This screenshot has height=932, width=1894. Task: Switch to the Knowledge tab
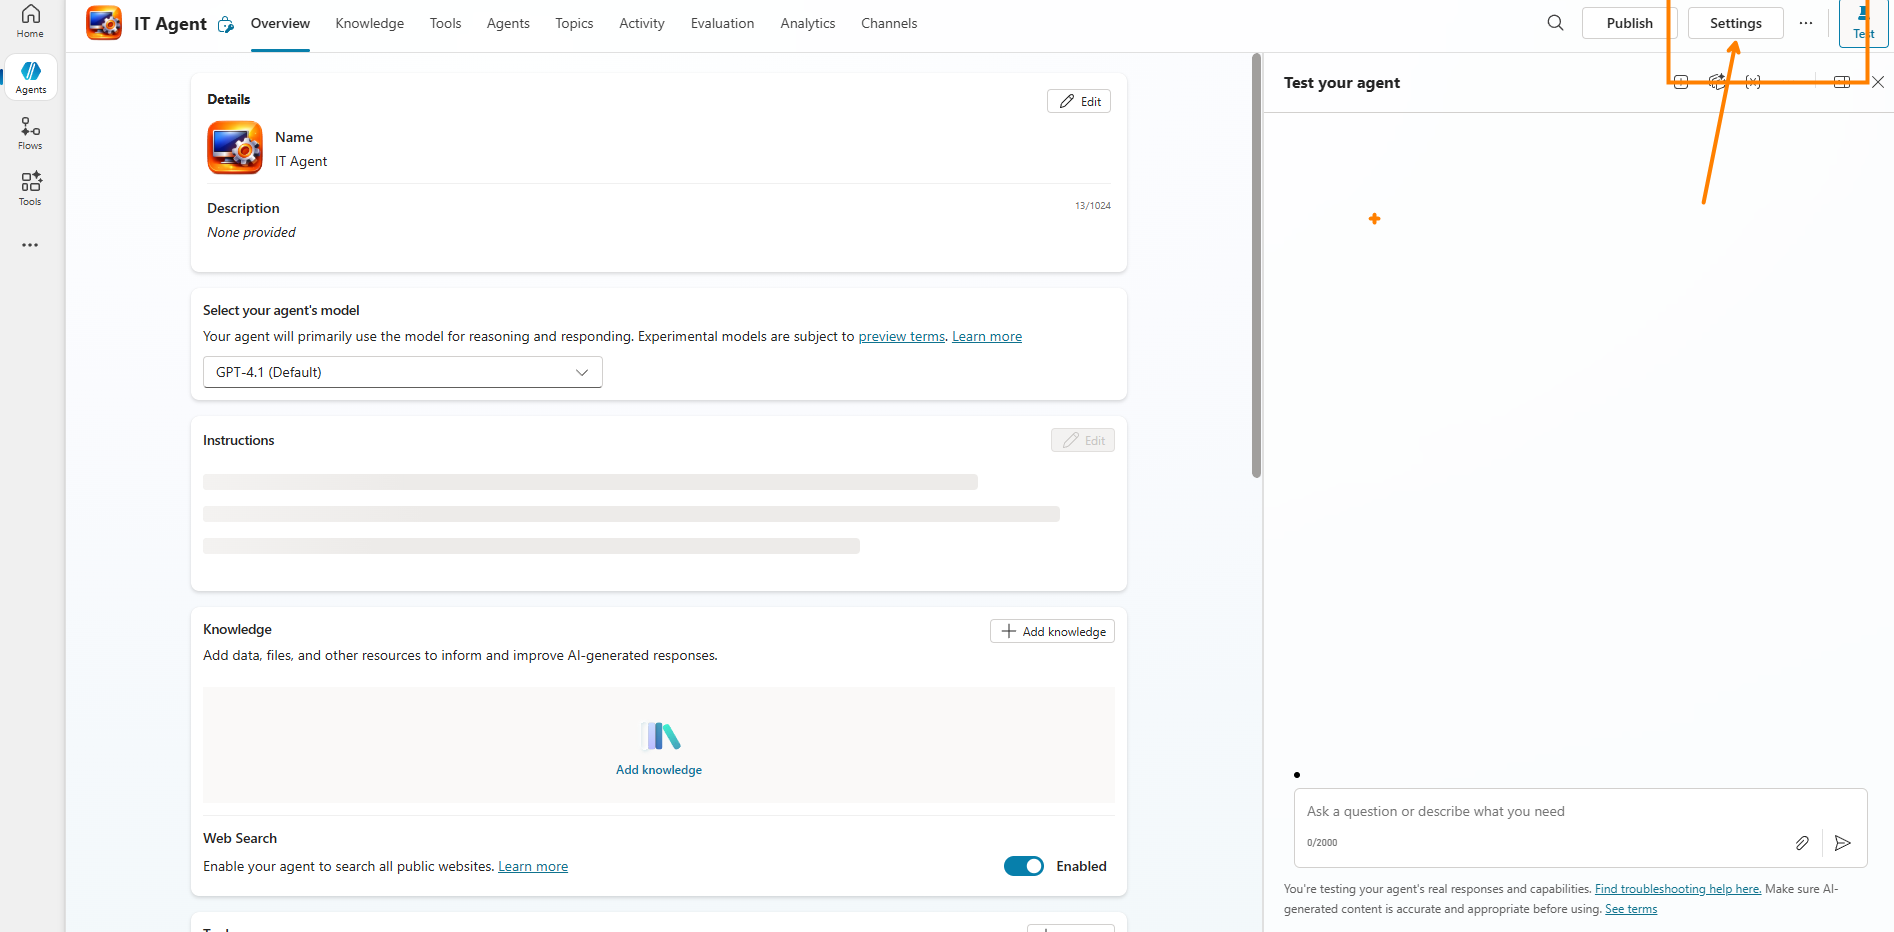point(369,23)
